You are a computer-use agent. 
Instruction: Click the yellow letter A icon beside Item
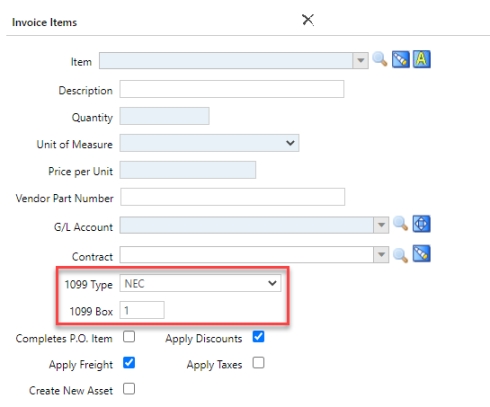(422, 59)
